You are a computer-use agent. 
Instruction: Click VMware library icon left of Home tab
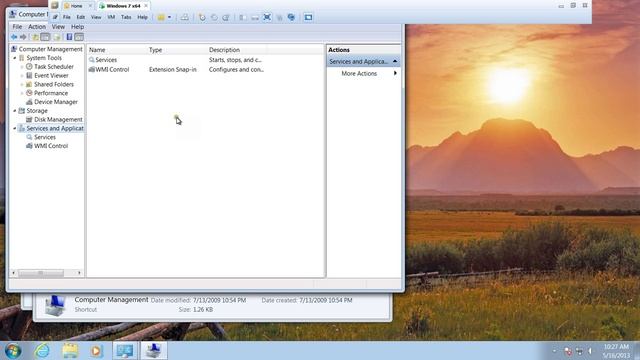(55, 6)
